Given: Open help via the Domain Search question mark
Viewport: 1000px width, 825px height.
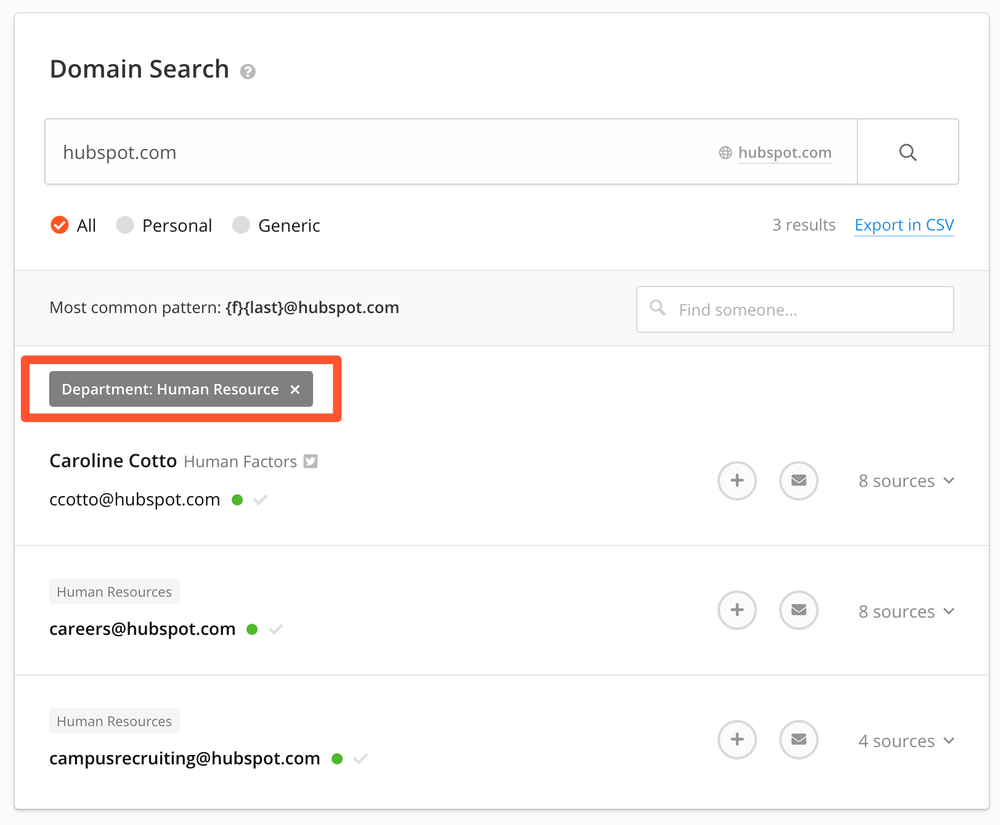Looking at the screenshot, I should (x=248, y=70).
